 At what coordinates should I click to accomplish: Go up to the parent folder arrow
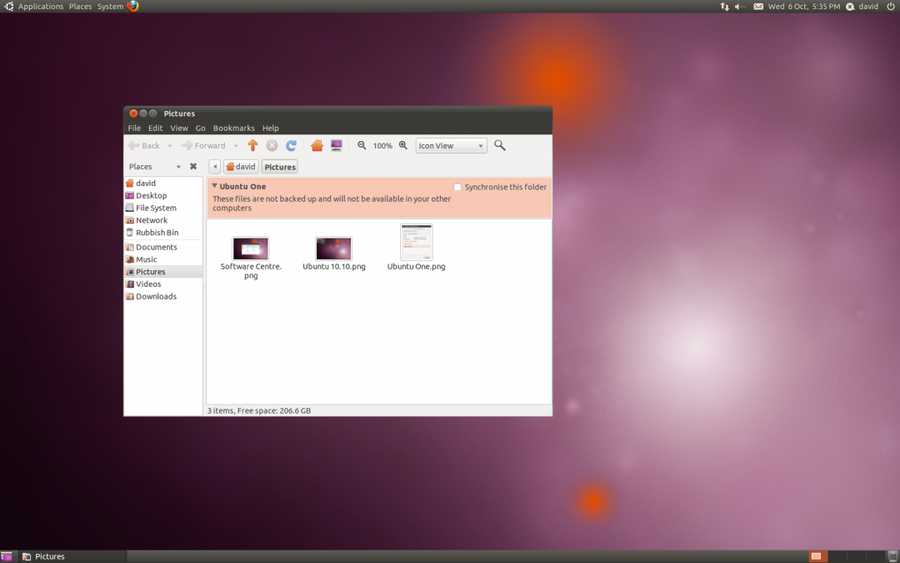coord(253,146)
